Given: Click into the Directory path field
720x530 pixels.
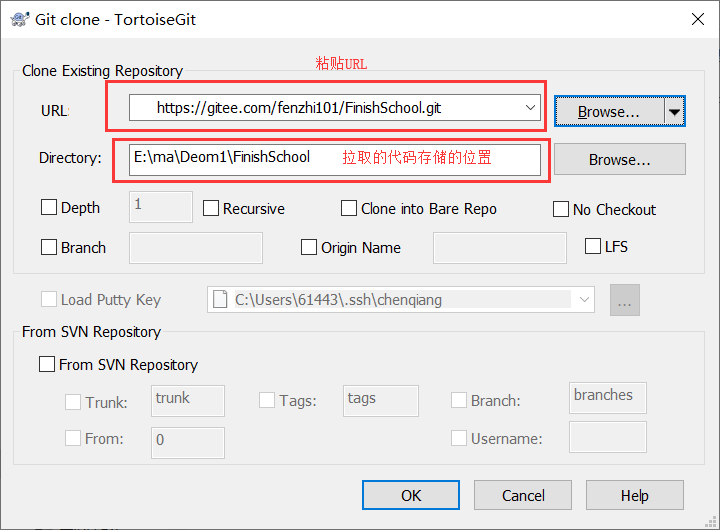Looking at the screenshot, I should [x=335, y=159].
